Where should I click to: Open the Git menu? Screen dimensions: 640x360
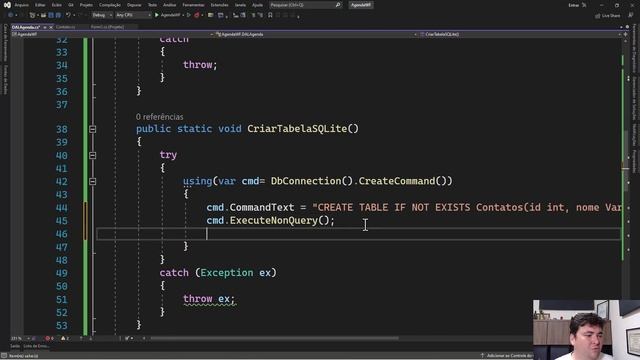pyautogui.click(x=71, y=5)
